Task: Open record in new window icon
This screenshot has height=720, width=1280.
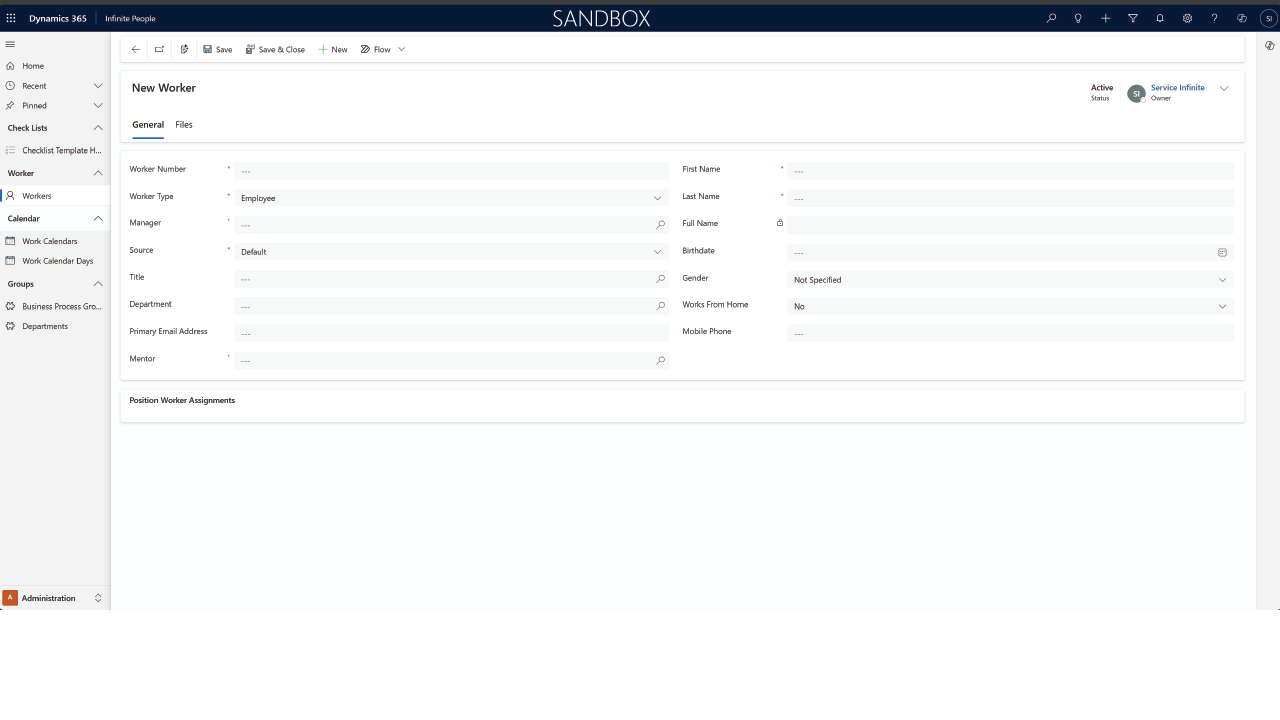Action: click(160, 49)
